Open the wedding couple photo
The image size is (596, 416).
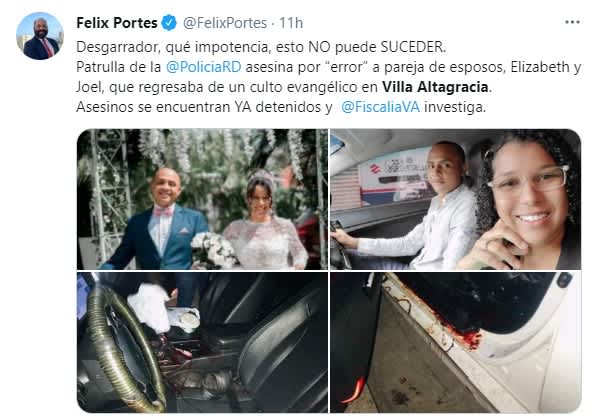click(x=202, y=199)
